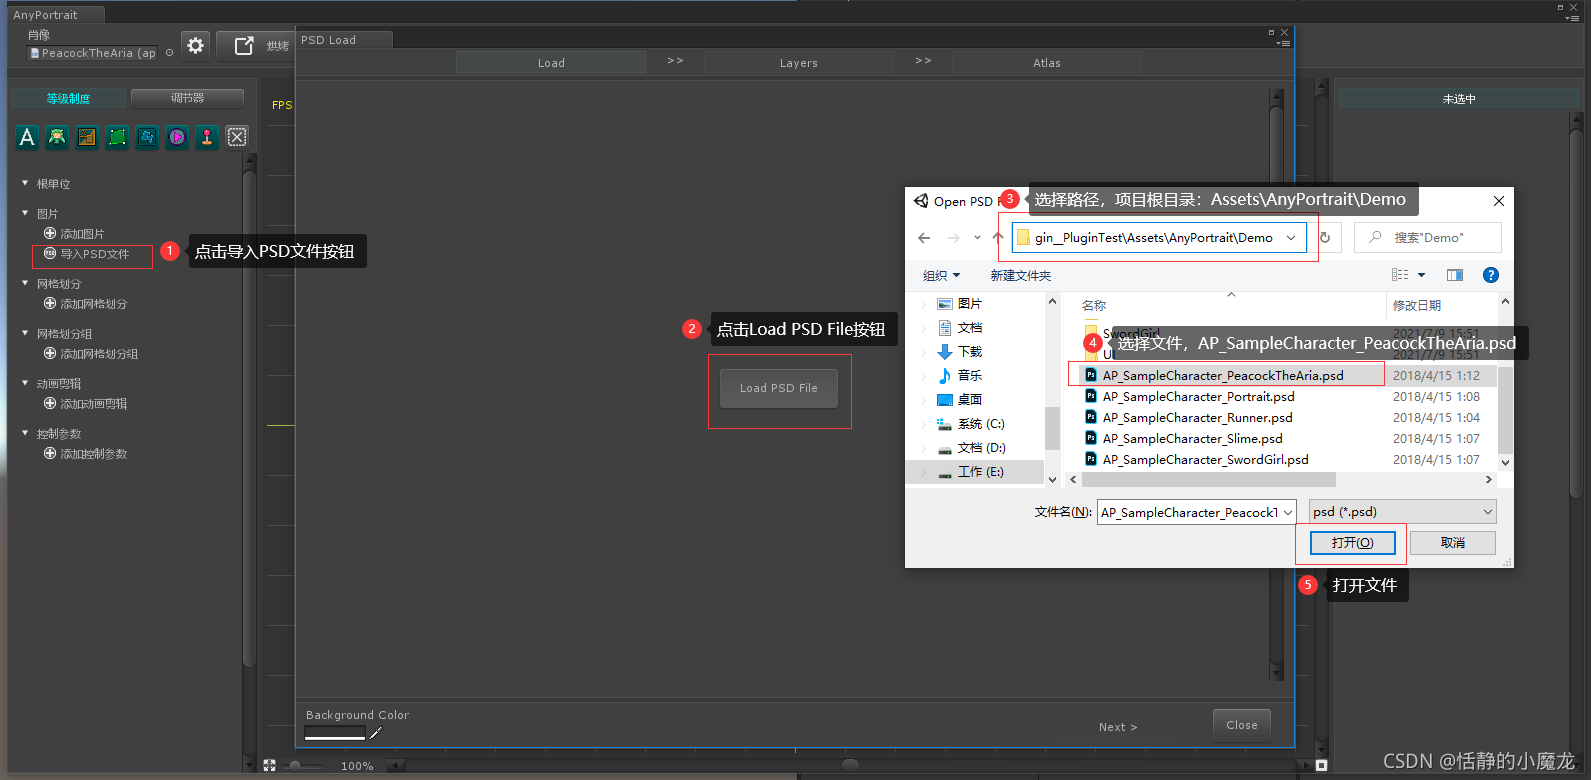
Task: Open the recent locations dropdown arrow
Action: [977, 238]
